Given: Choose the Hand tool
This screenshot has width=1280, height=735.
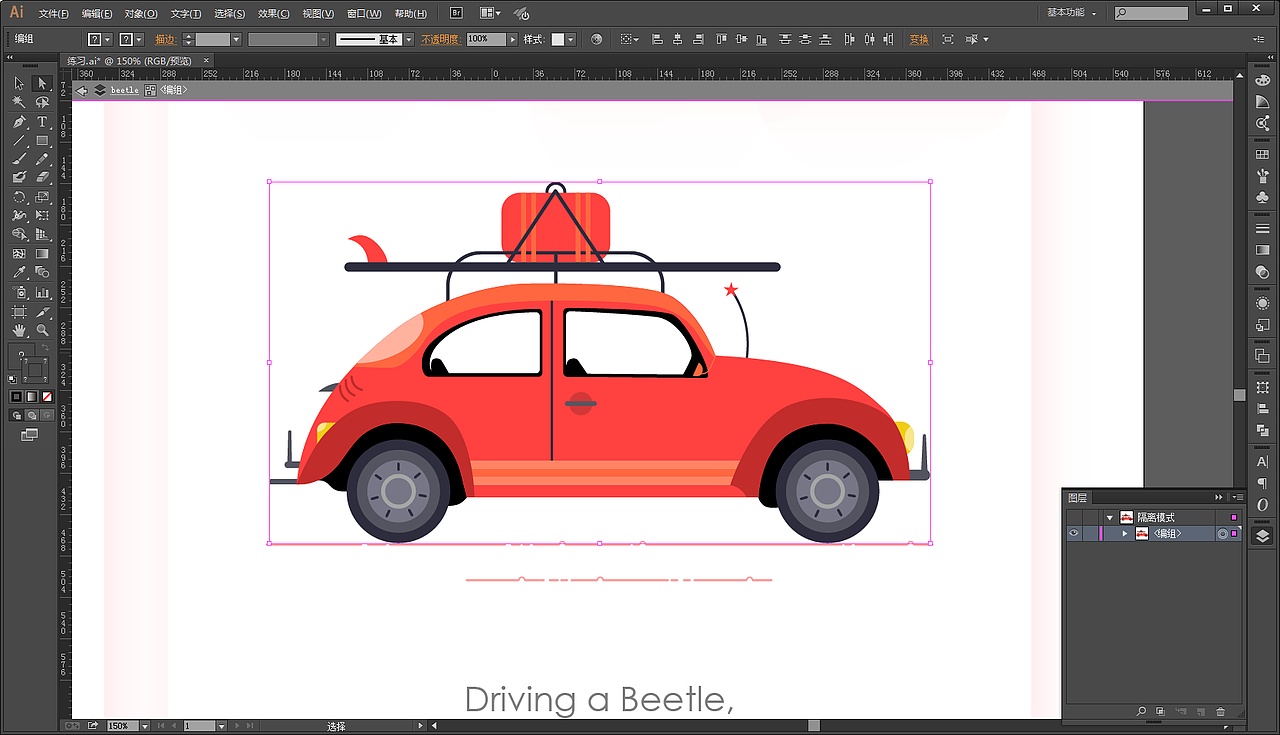Looking at the screenshot, I should click(19, 330).
